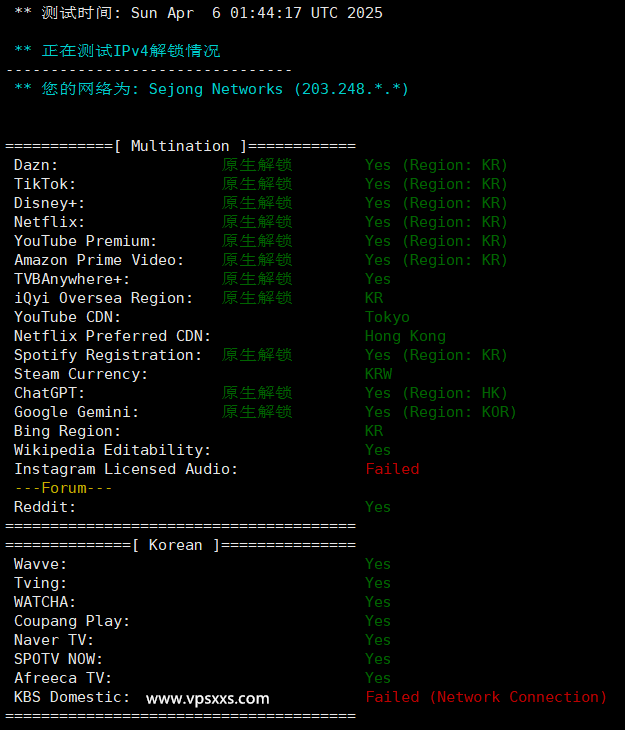Click the ---Forum--- divider text
The width and height of the screenshot is (625, 730).
click(x=63, y=488)
